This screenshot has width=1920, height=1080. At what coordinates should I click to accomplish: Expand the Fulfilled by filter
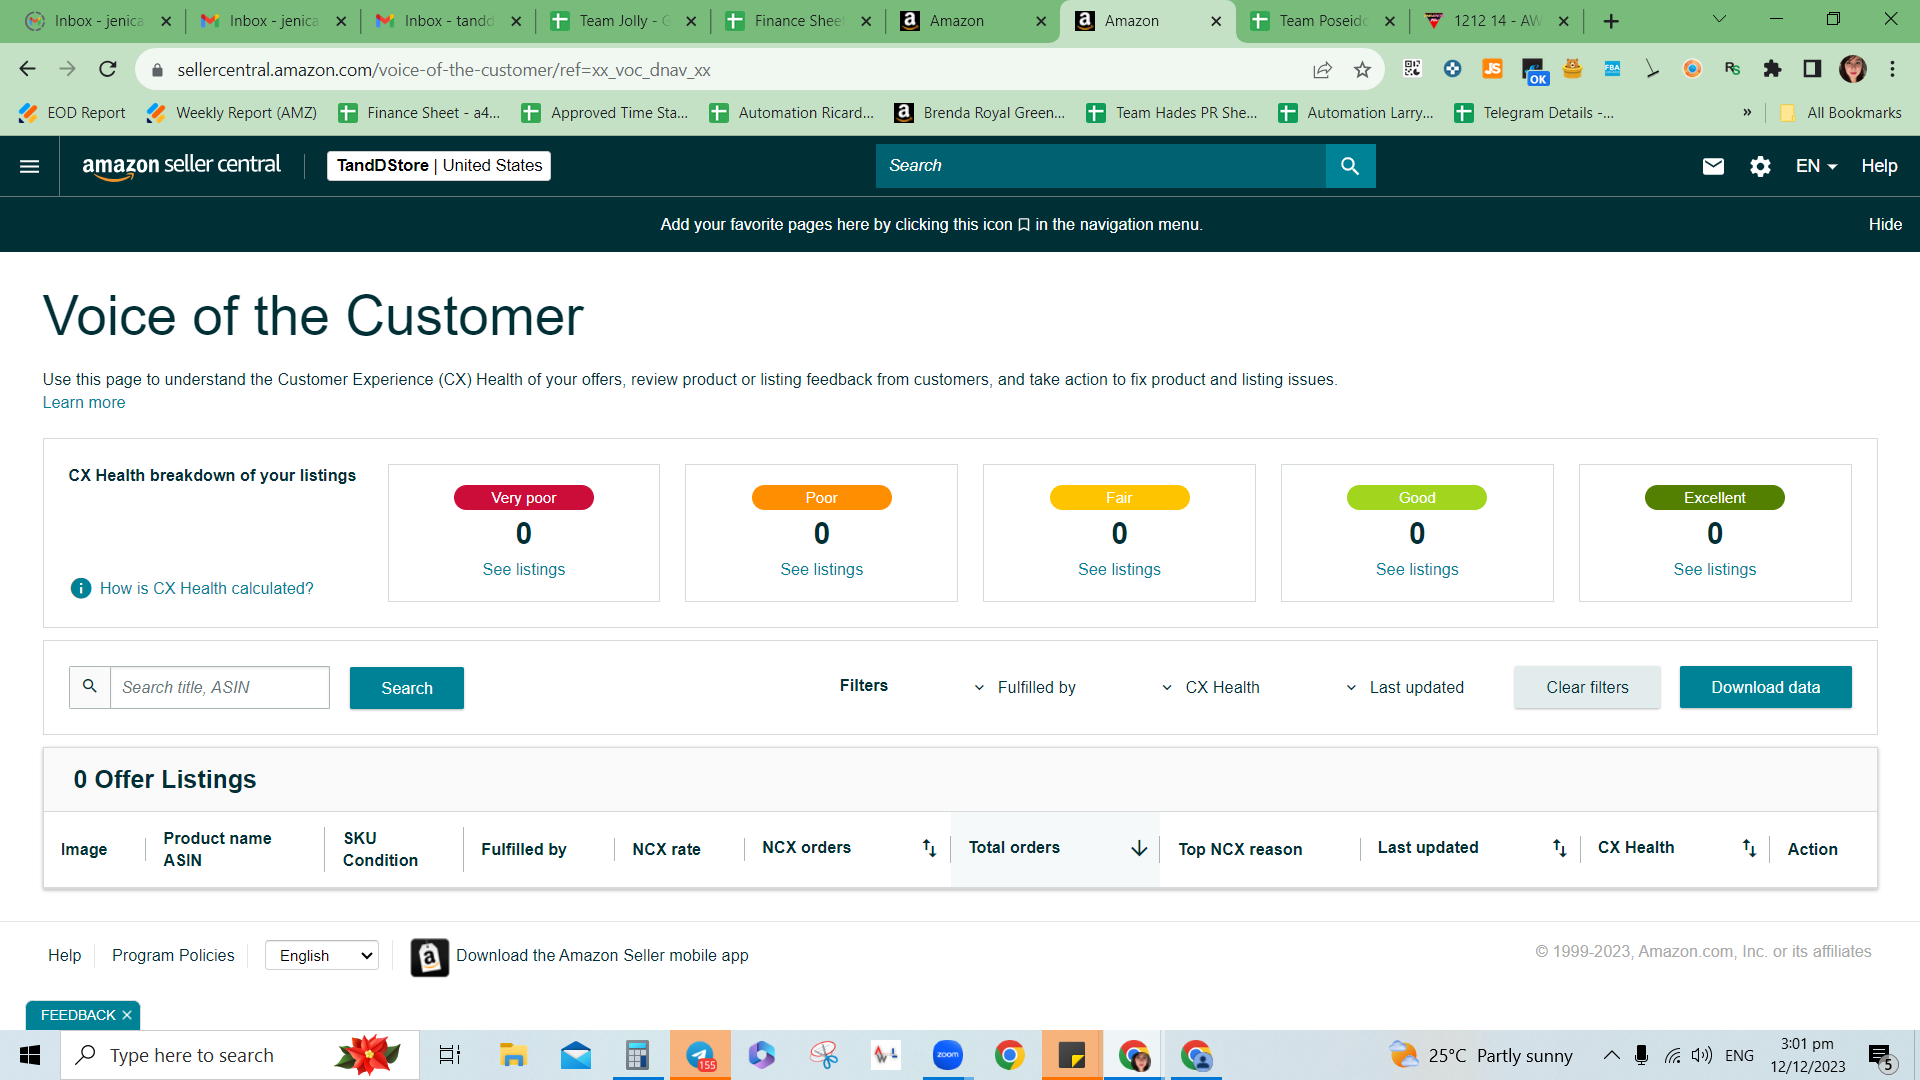coord(1025,687)
